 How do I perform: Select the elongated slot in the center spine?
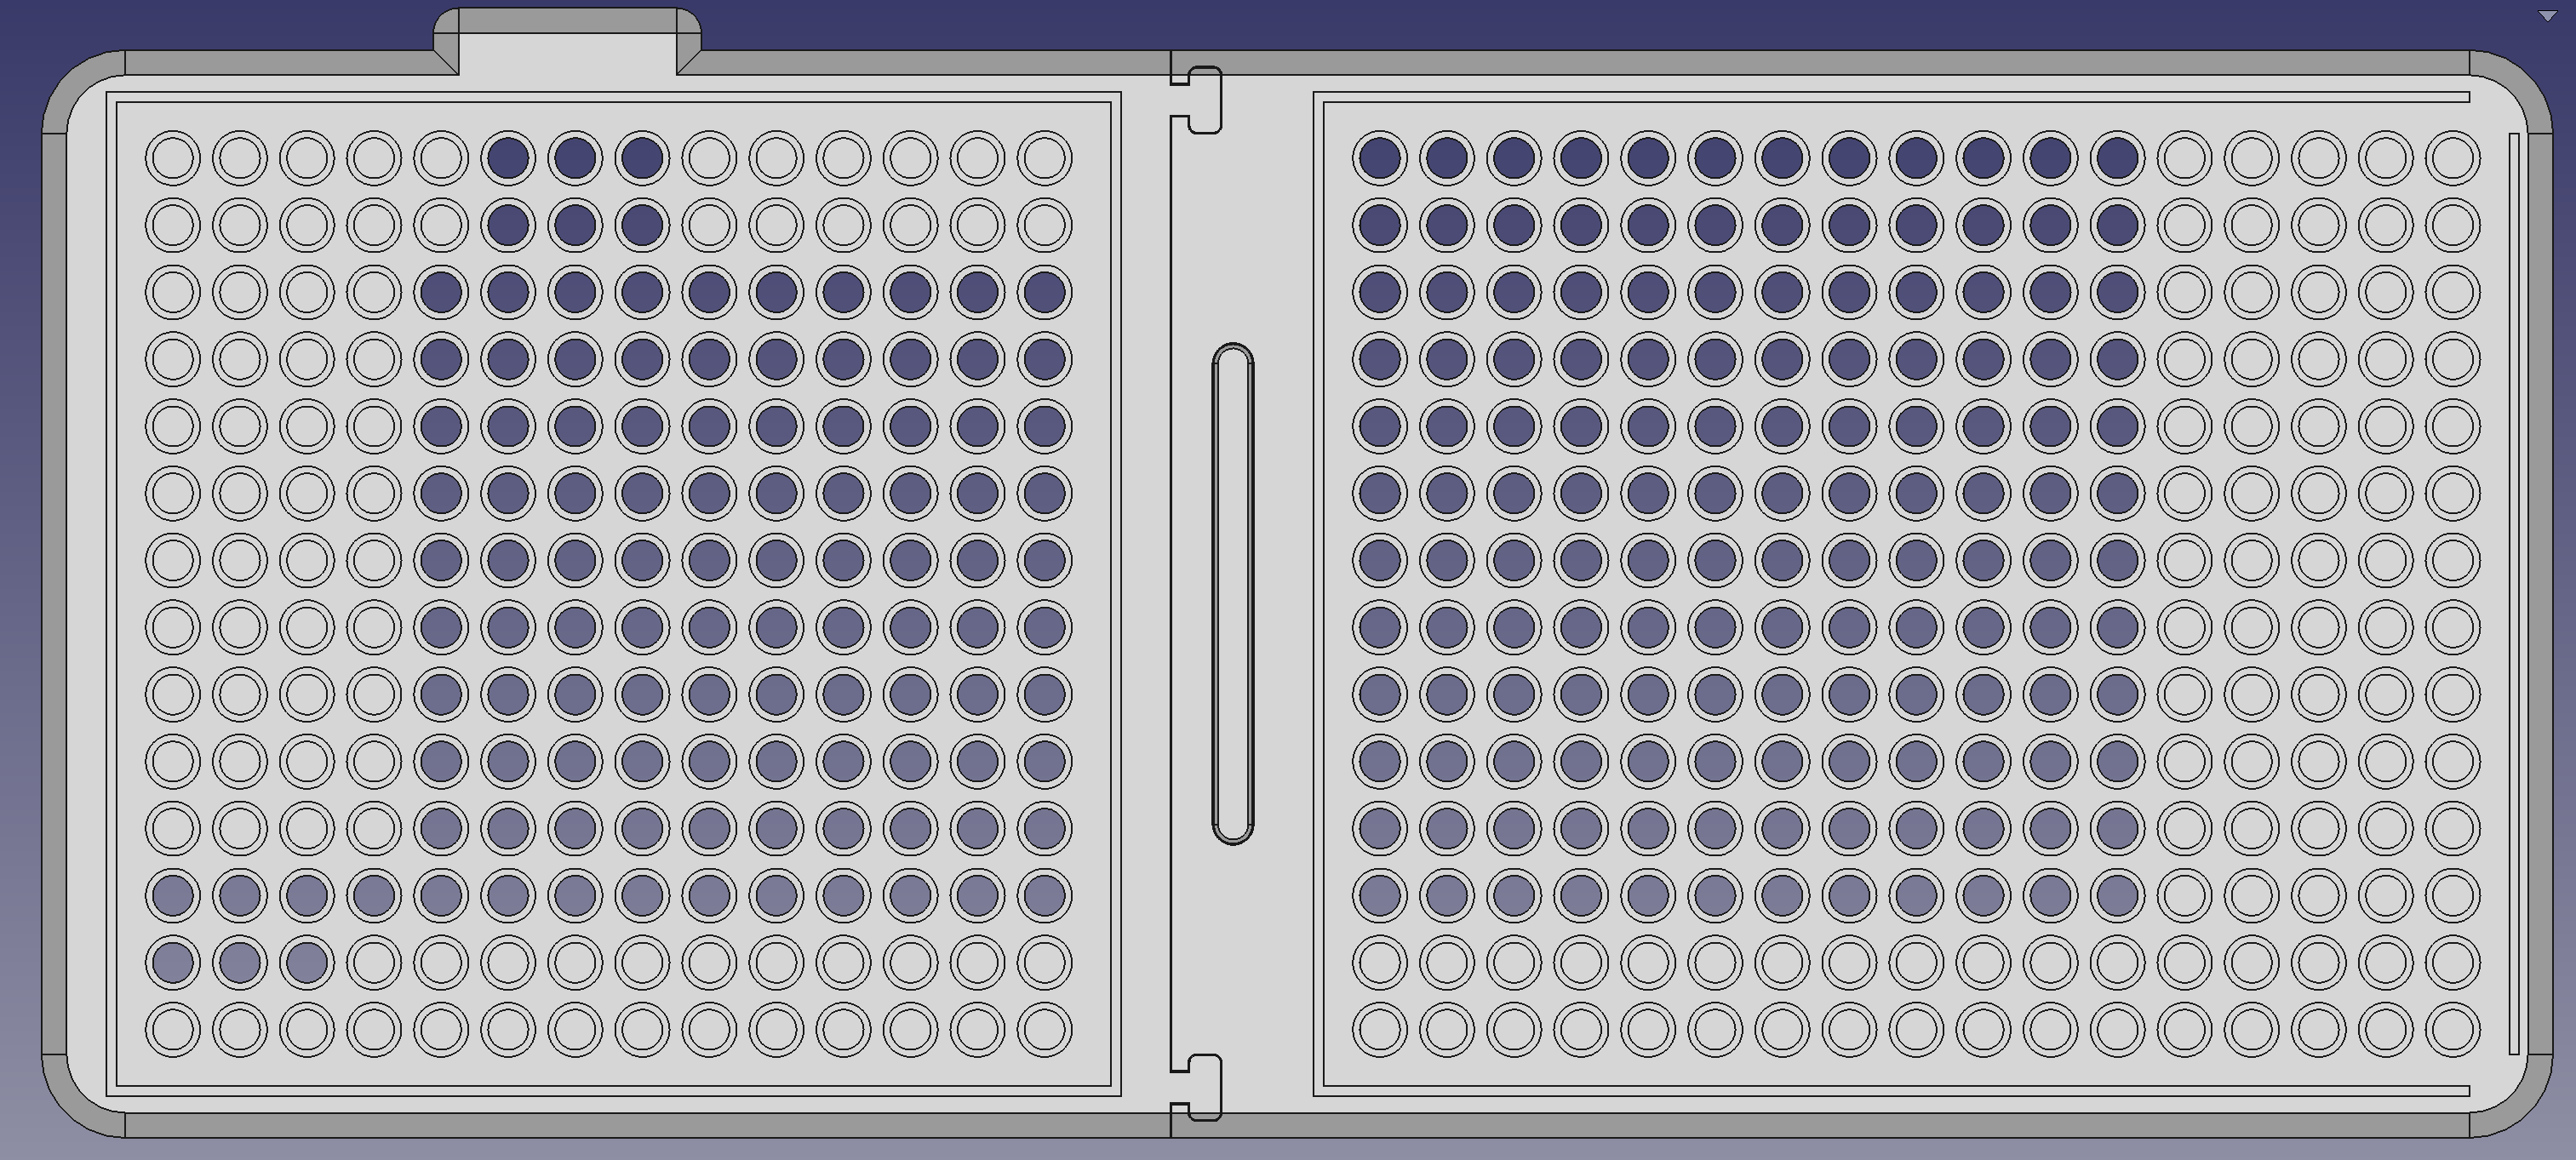click(x=1233, y=594)
